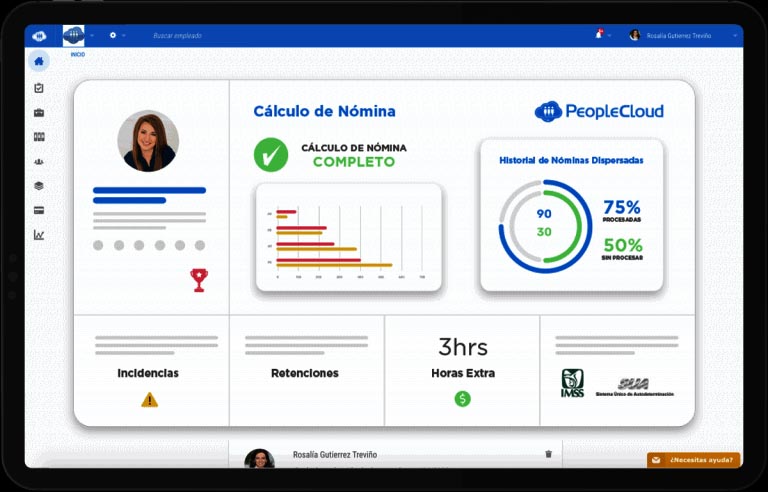Open the line chart reports sidebar icon
The image size is (768, 492).
(39, 235)
